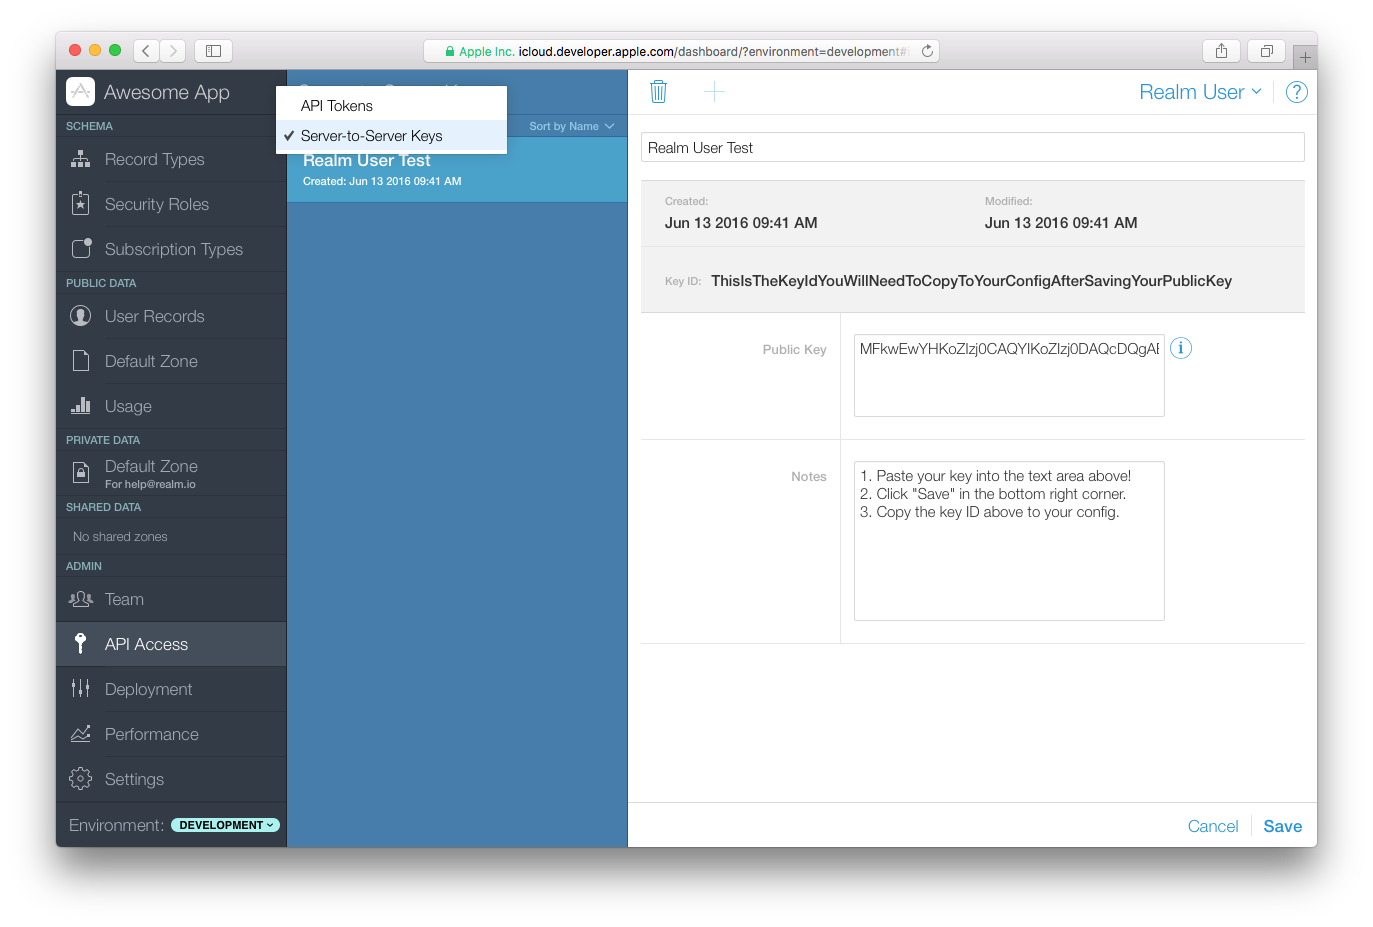The height and width of the screenshot is (927, 1373).
Task: Open the Sort by Name dropdown
Action: pos(571,126)
